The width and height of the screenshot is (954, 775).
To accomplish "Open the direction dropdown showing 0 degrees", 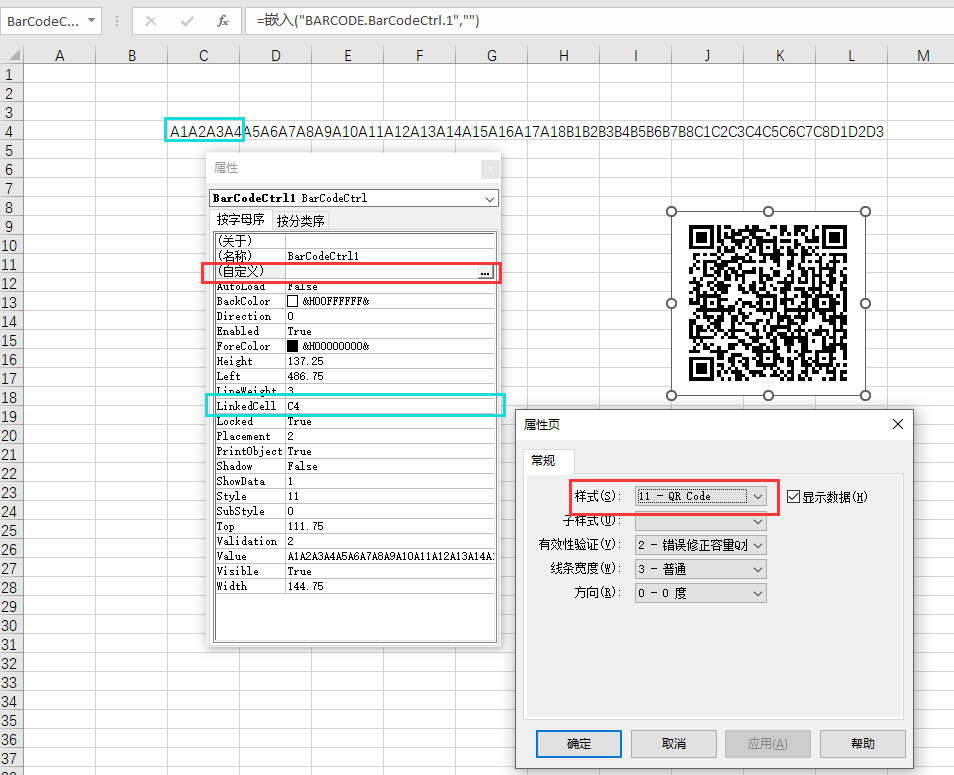I will coord(758,592).
